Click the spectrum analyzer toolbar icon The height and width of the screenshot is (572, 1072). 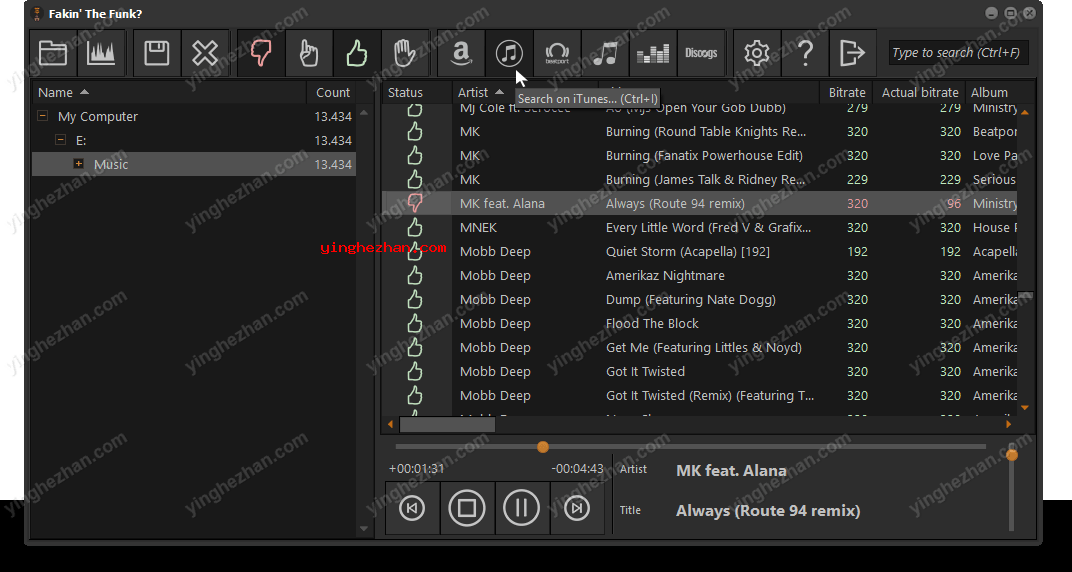coord(101,53)
